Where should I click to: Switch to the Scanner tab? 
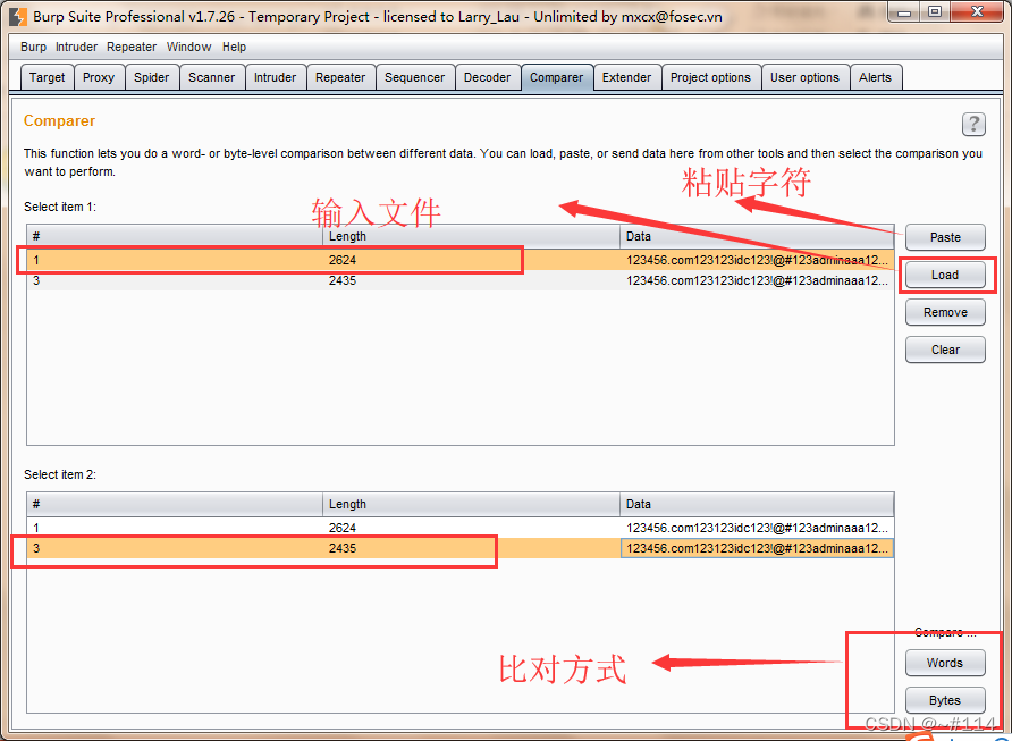tap(212, 77)
